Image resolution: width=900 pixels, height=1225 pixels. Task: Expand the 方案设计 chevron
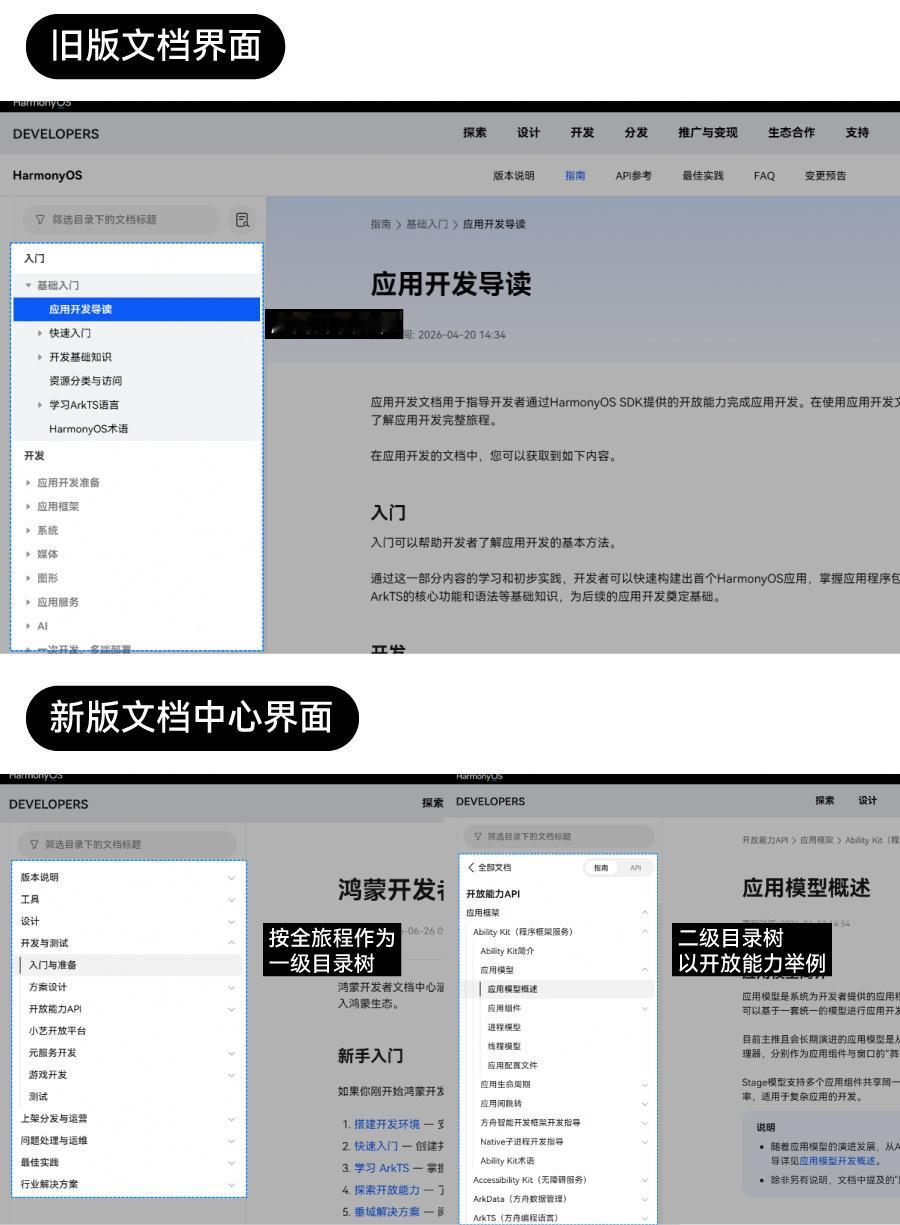click(232, 987)
